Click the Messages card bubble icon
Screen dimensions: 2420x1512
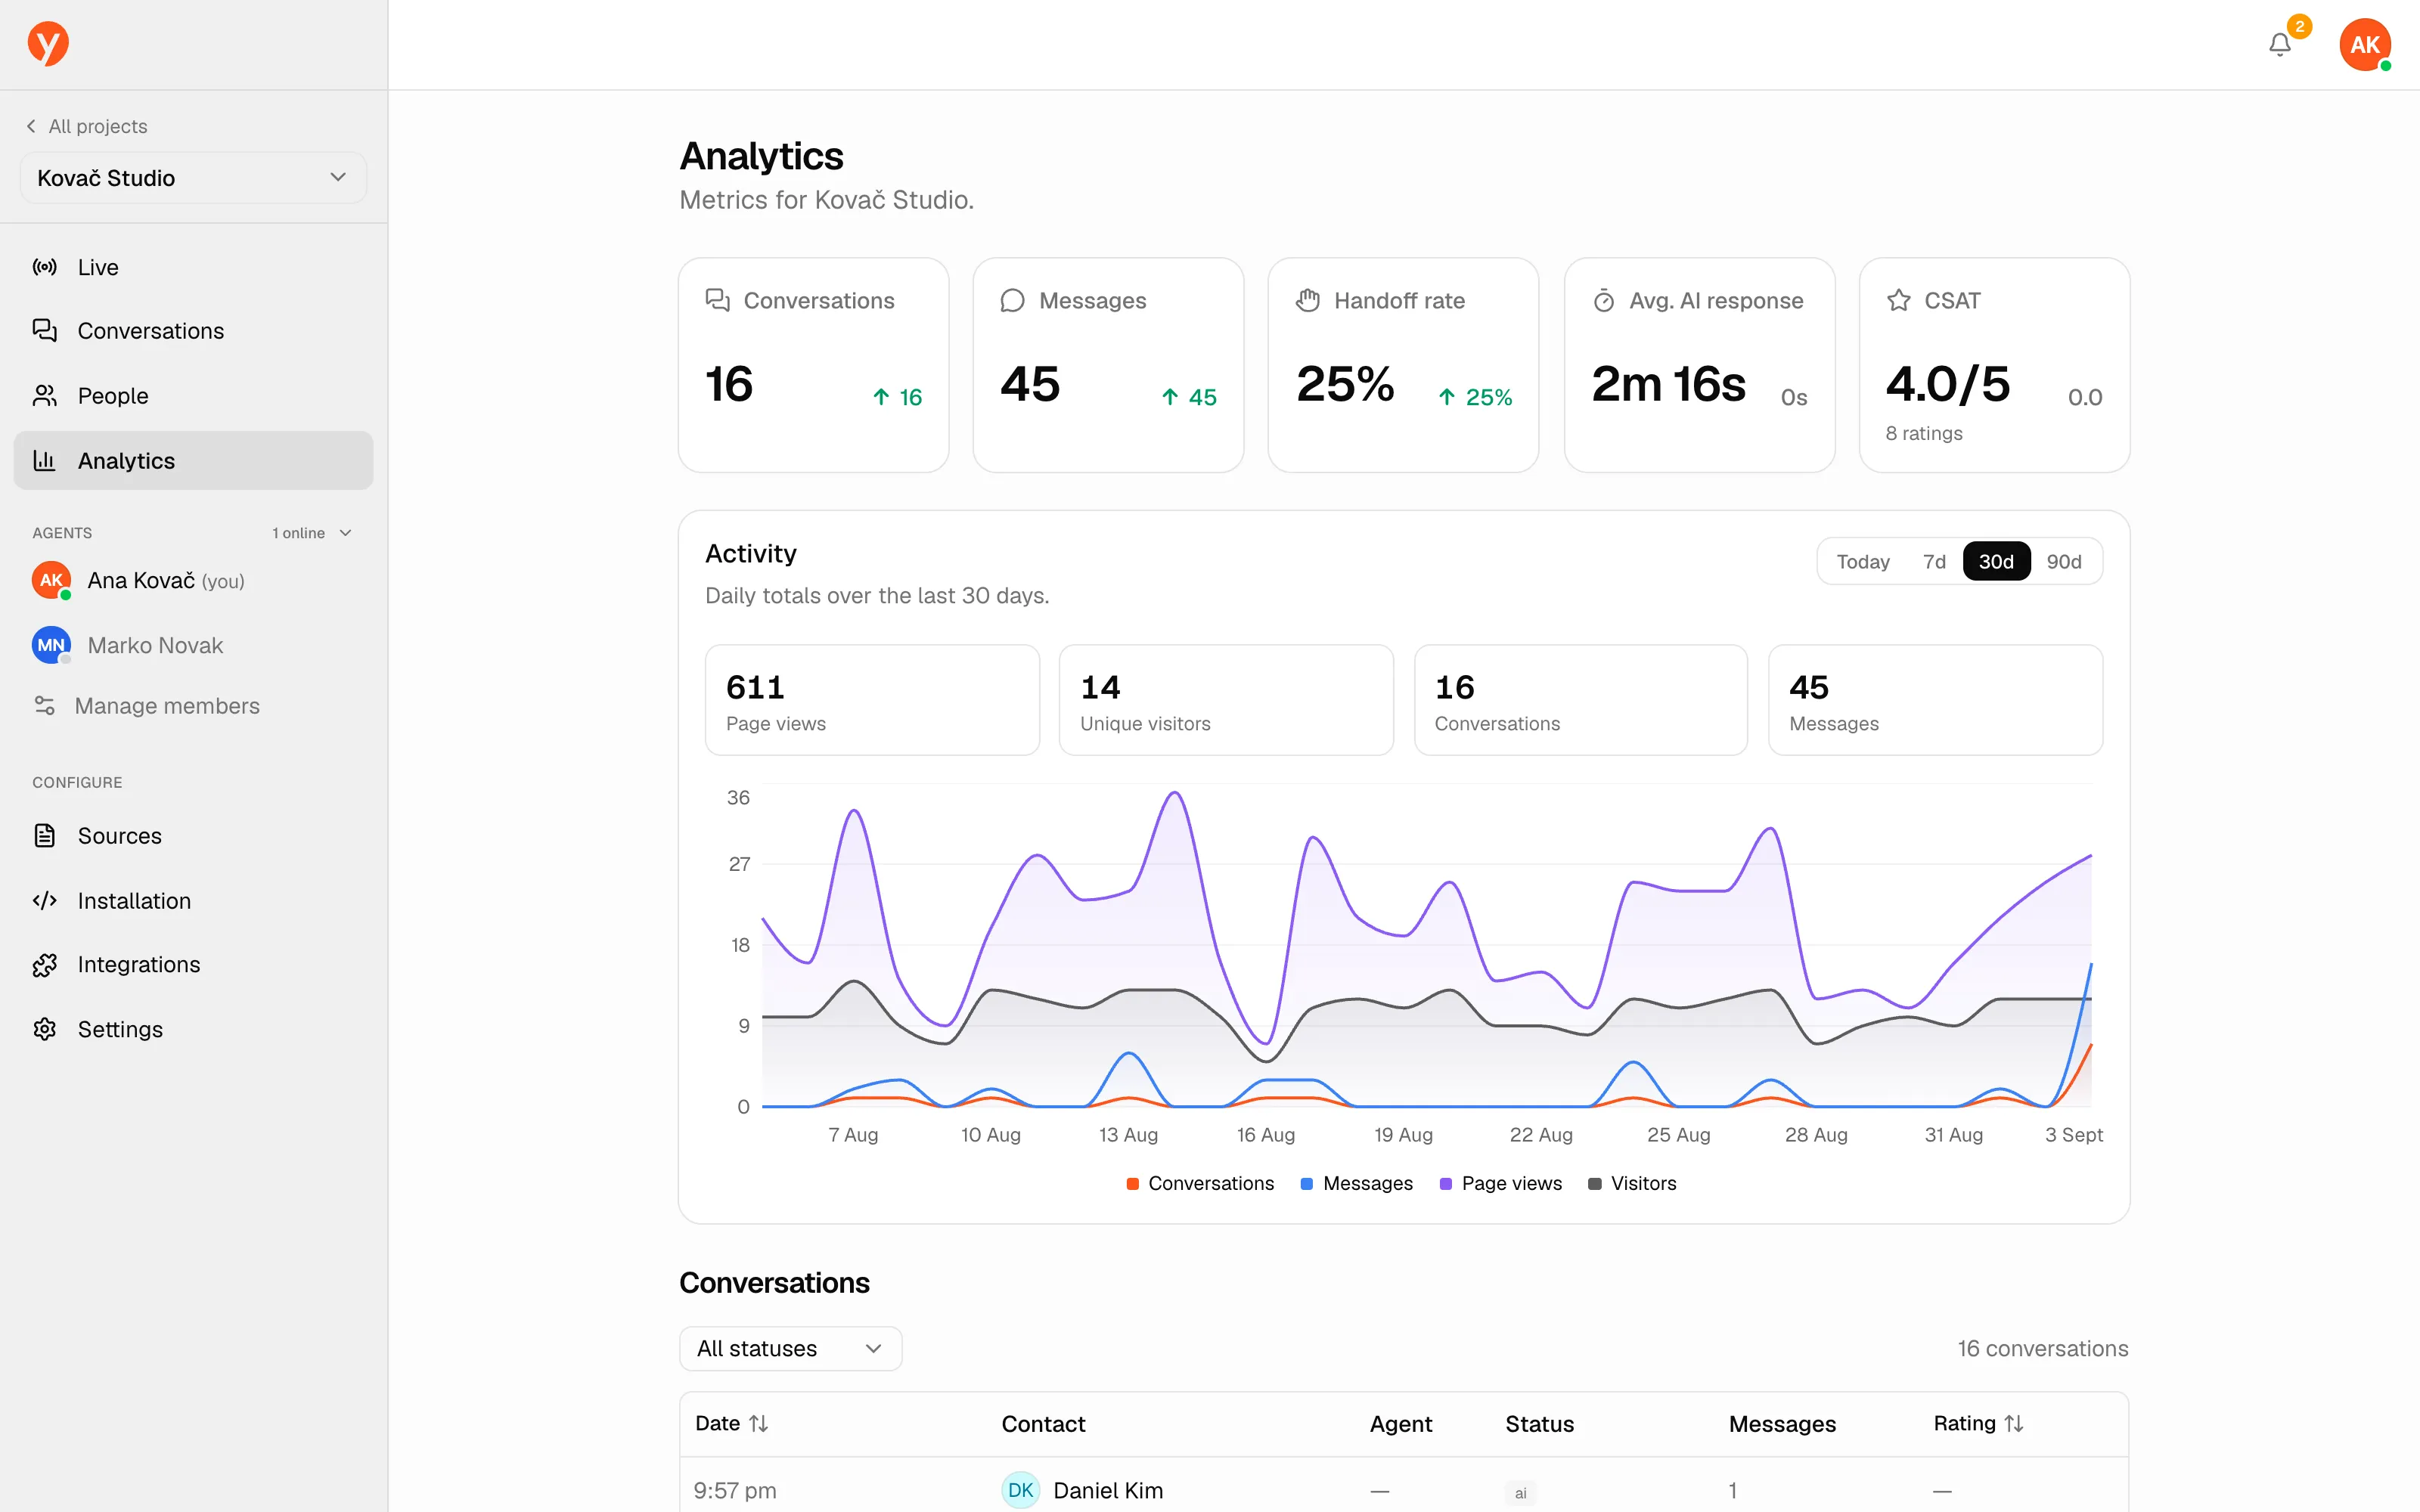pyautogui.click(x=1012, y=300)
